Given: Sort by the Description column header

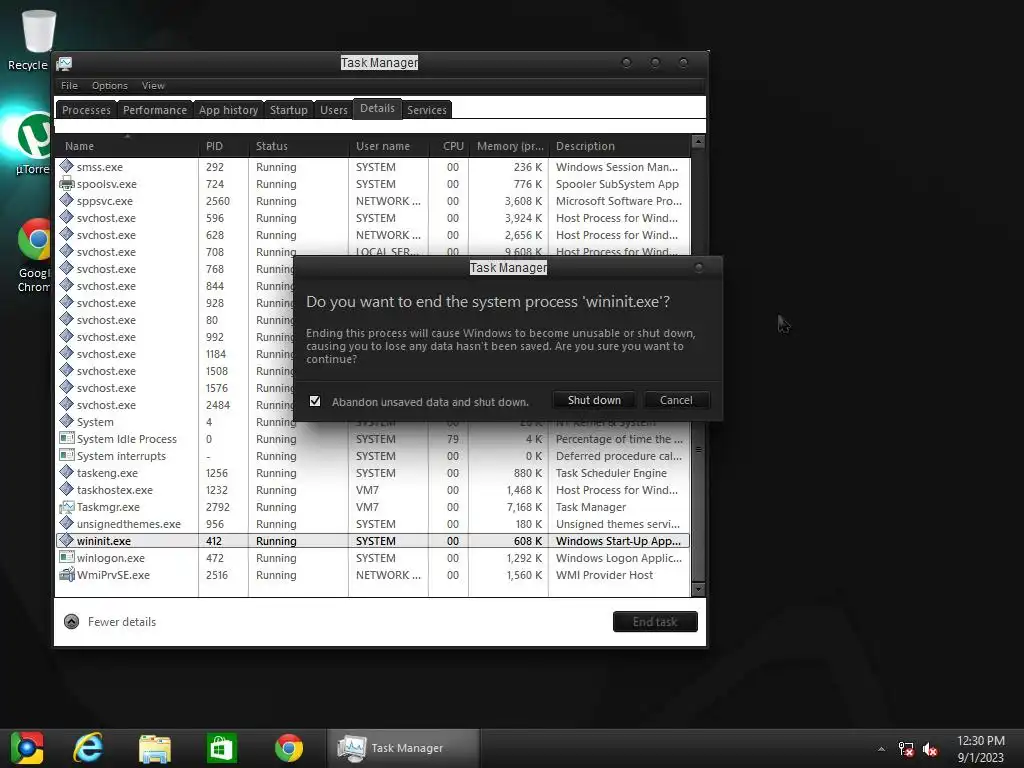Looking at the screenshot, I should pos(619,146).
